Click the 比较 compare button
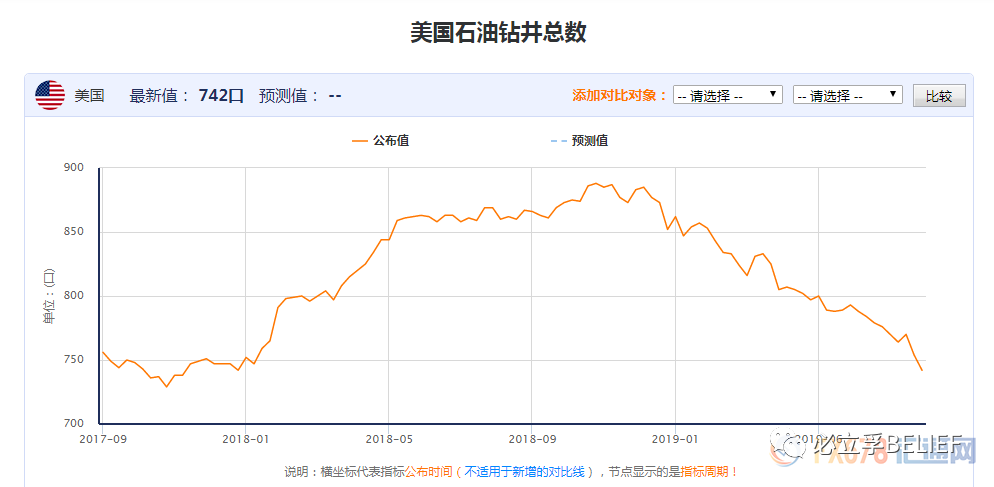The width and height of the screenshot is (994, 487). pos(939,96)
